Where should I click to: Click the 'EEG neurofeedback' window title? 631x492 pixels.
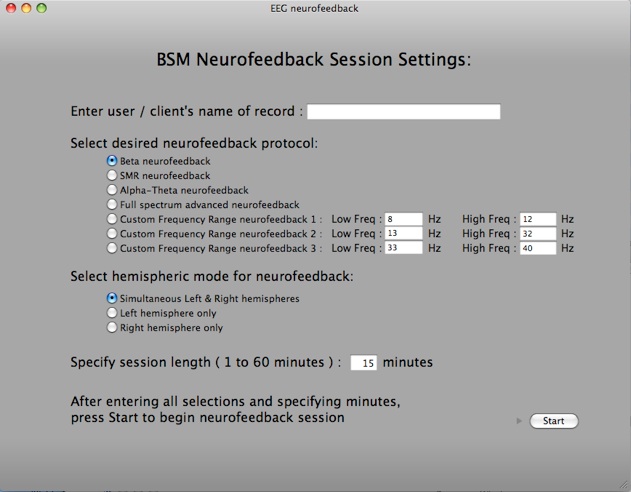(x=314, y=8)
